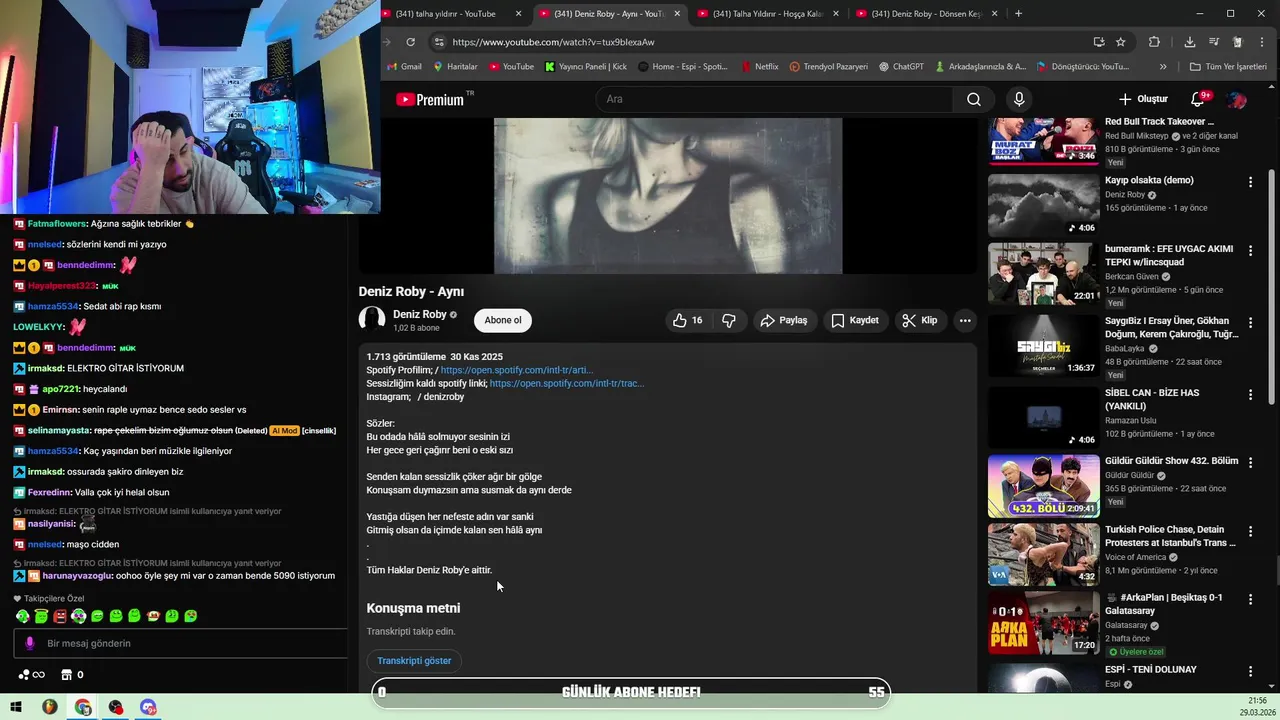
Task: Click chat username harunayvazoglu
Action: pos(78,576)
